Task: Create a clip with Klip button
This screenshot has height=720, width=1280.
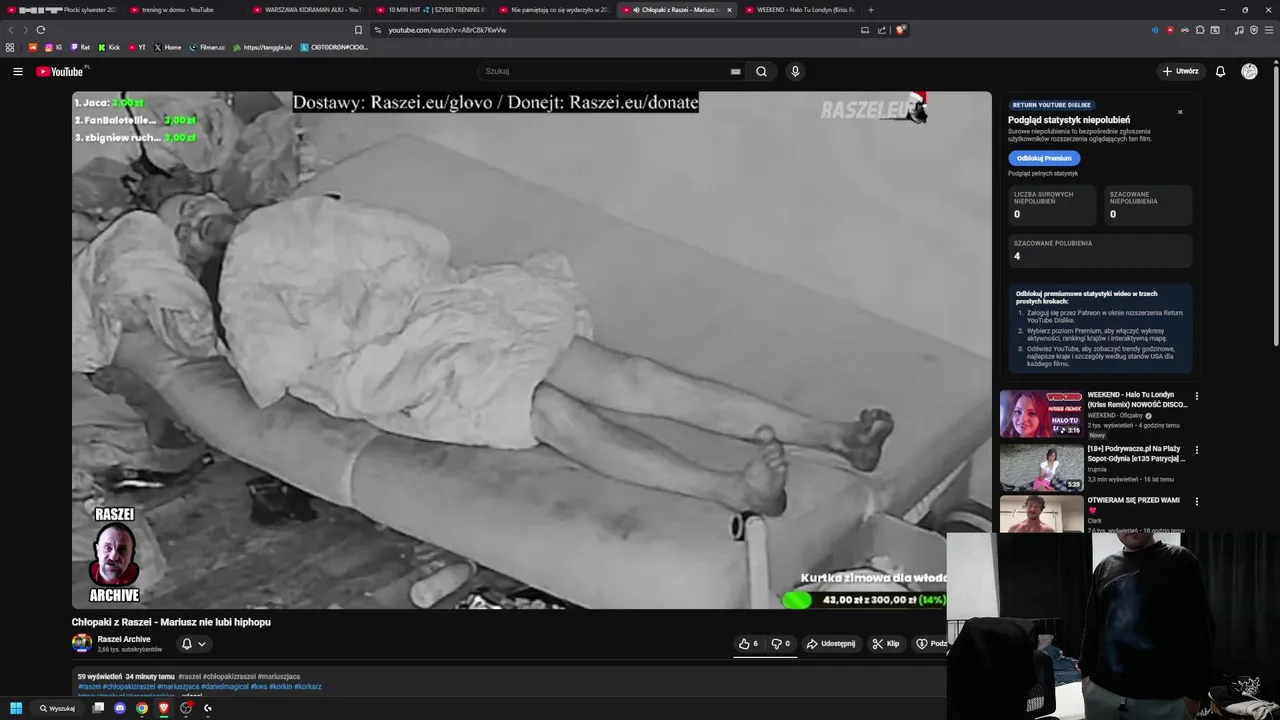Action: point(885,644)
